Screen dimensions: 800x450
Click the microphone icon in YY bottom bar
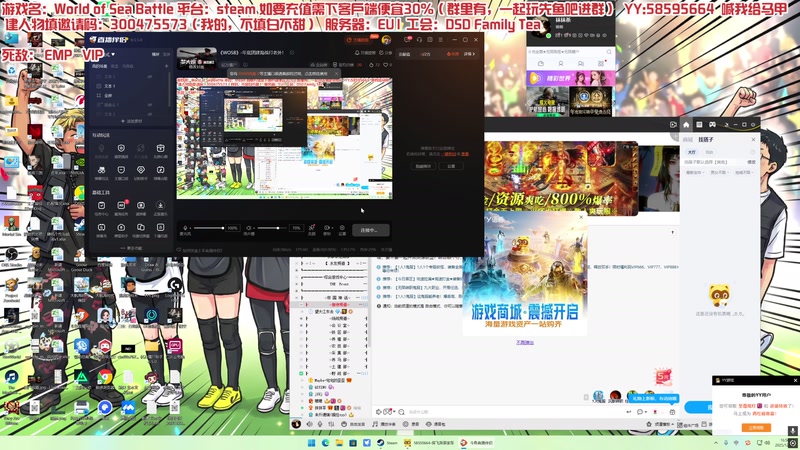pyautogui.click(x=320, y=424)
